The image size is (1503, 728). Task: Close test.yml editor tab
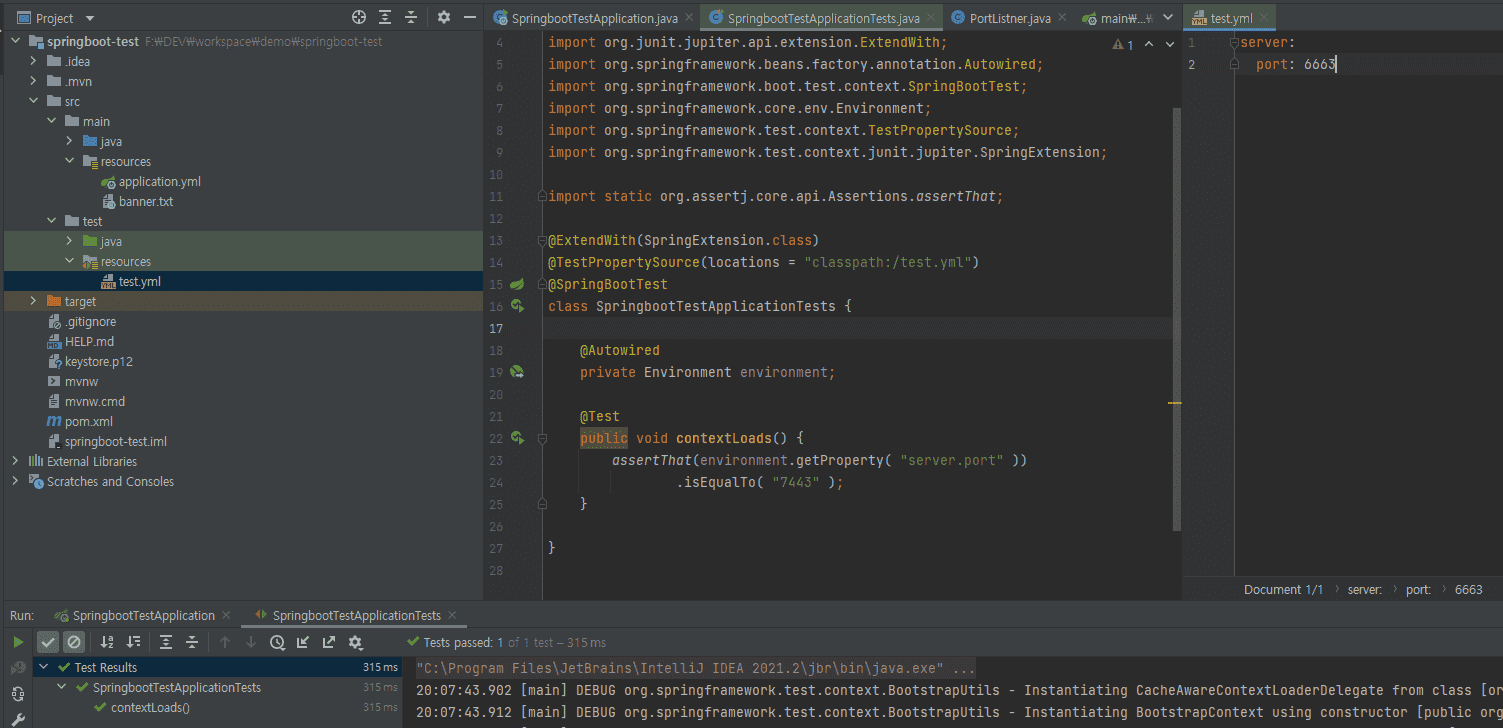(1265, 18)
